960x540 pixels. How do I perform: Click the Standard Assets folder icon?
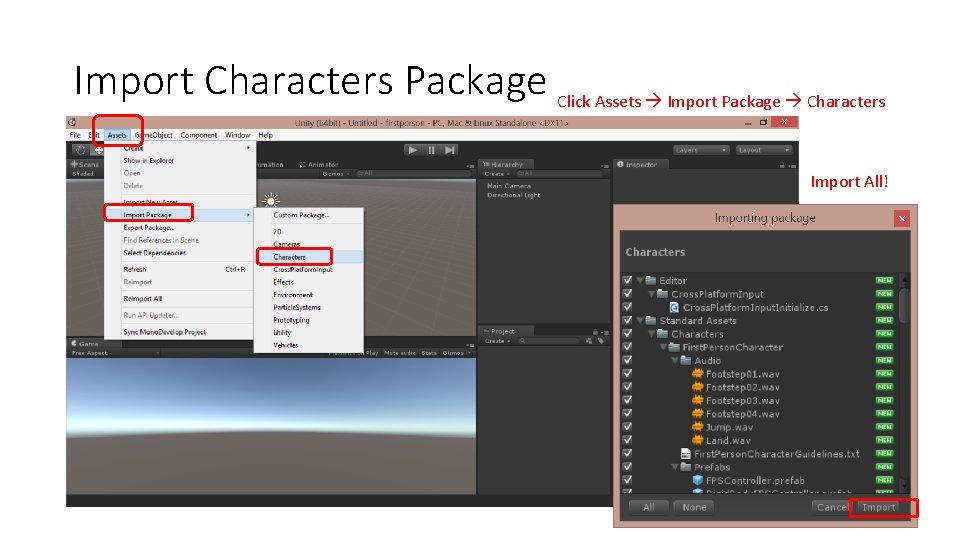651,320
